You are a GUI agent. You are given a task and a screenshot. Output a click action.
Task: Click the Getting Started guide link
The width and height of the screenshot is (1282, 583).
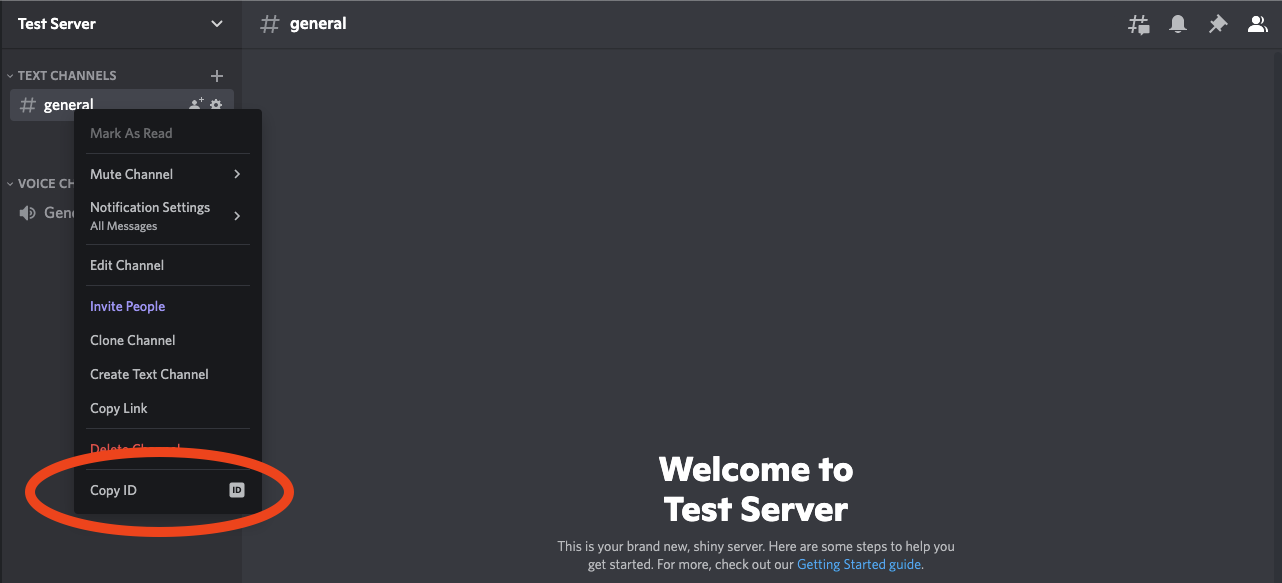pyautogui.click(x=858, y=564)
